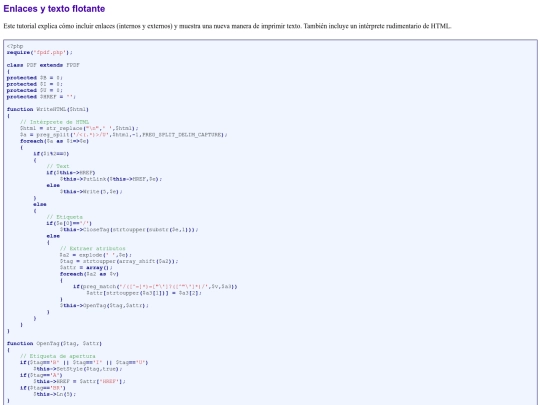Click the 'if($this->HREF)' line

point(71,173)
